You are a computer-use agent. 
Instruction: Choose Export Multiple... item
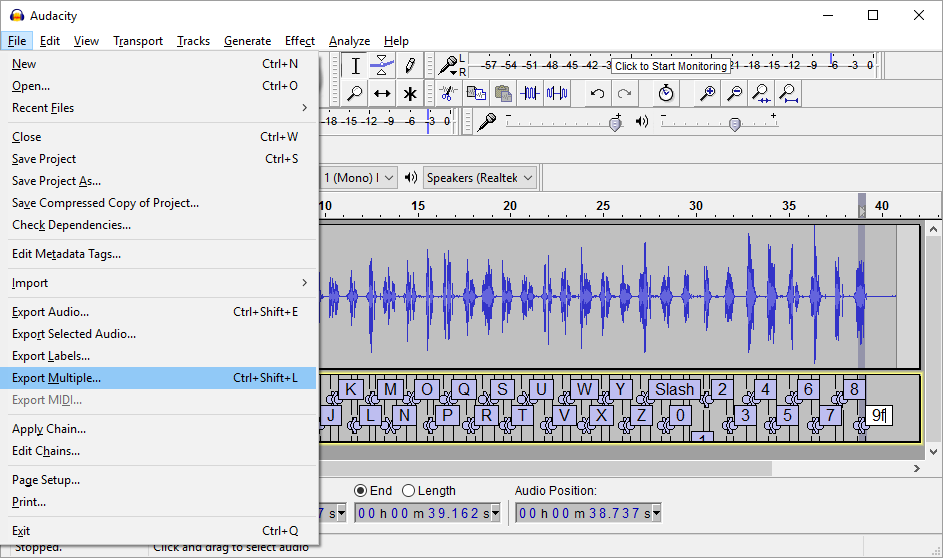(159, 378)
